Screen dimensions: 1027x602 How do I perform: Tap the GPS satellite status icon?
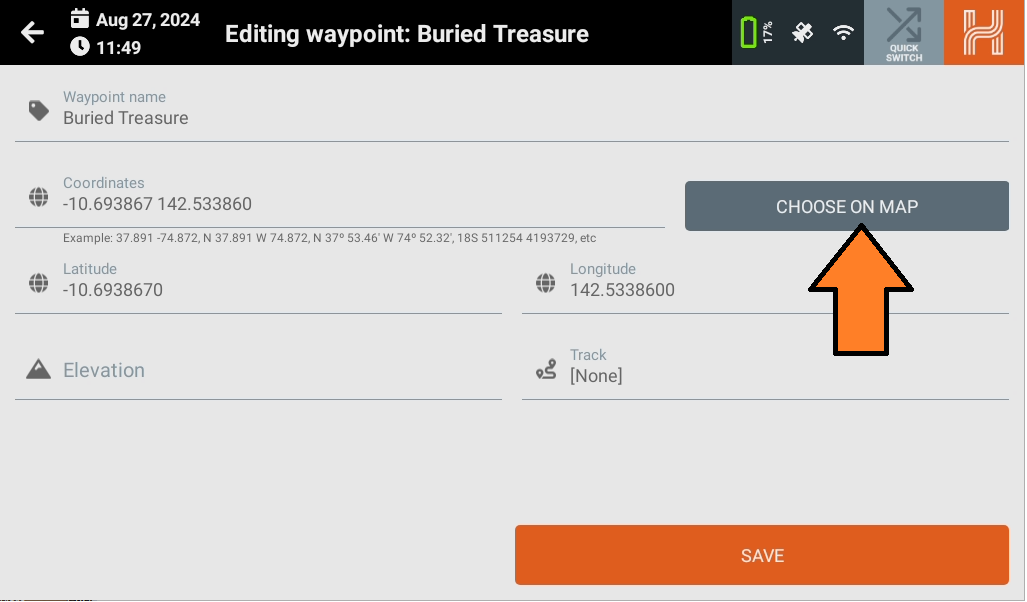click(802, 32)
